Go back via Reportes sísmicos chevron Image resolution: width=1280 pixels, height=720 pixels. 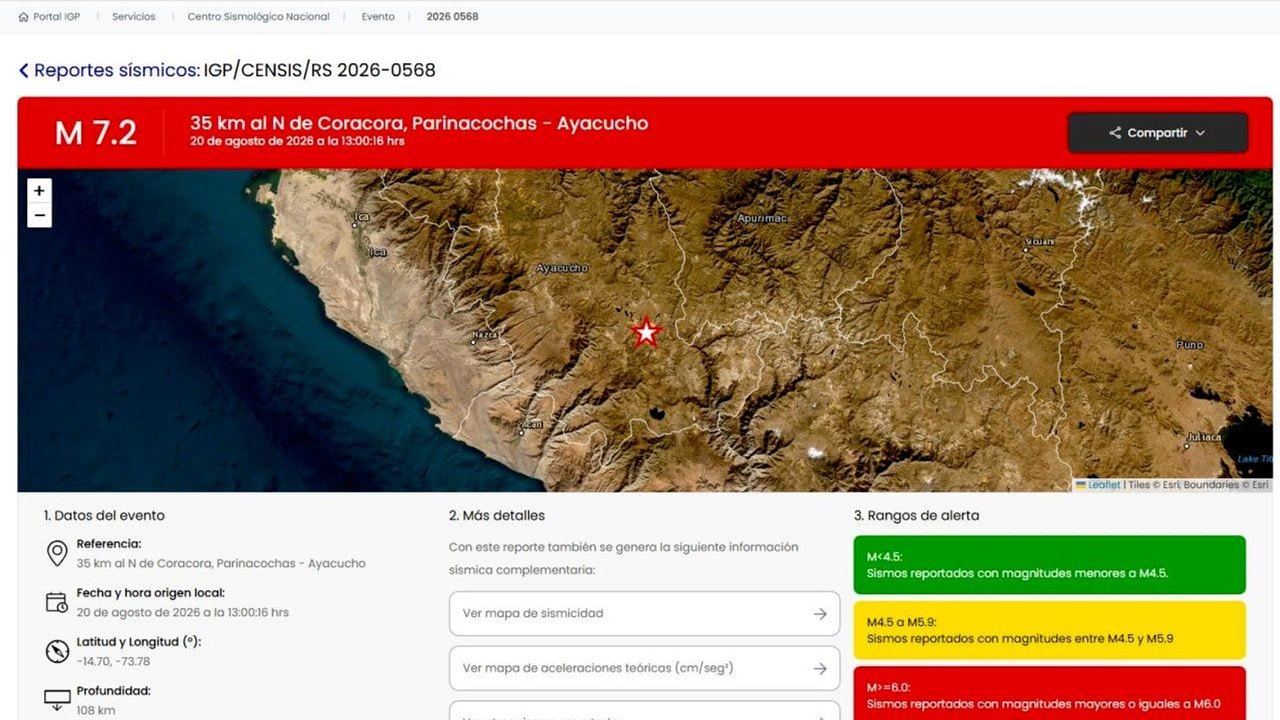coord(24,71)
